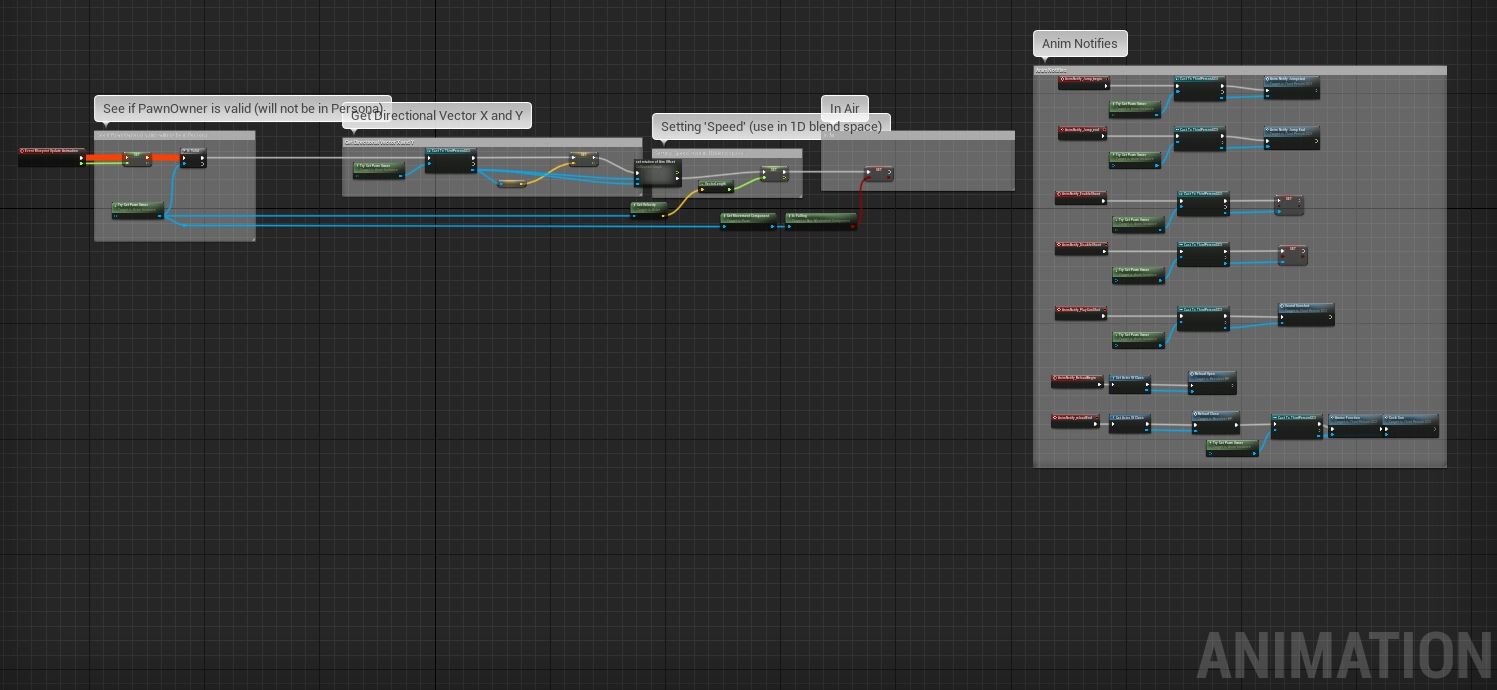1497x690 pixels.
Task: Select the Get Directional Vector comment box header
Action: point(492,142)
